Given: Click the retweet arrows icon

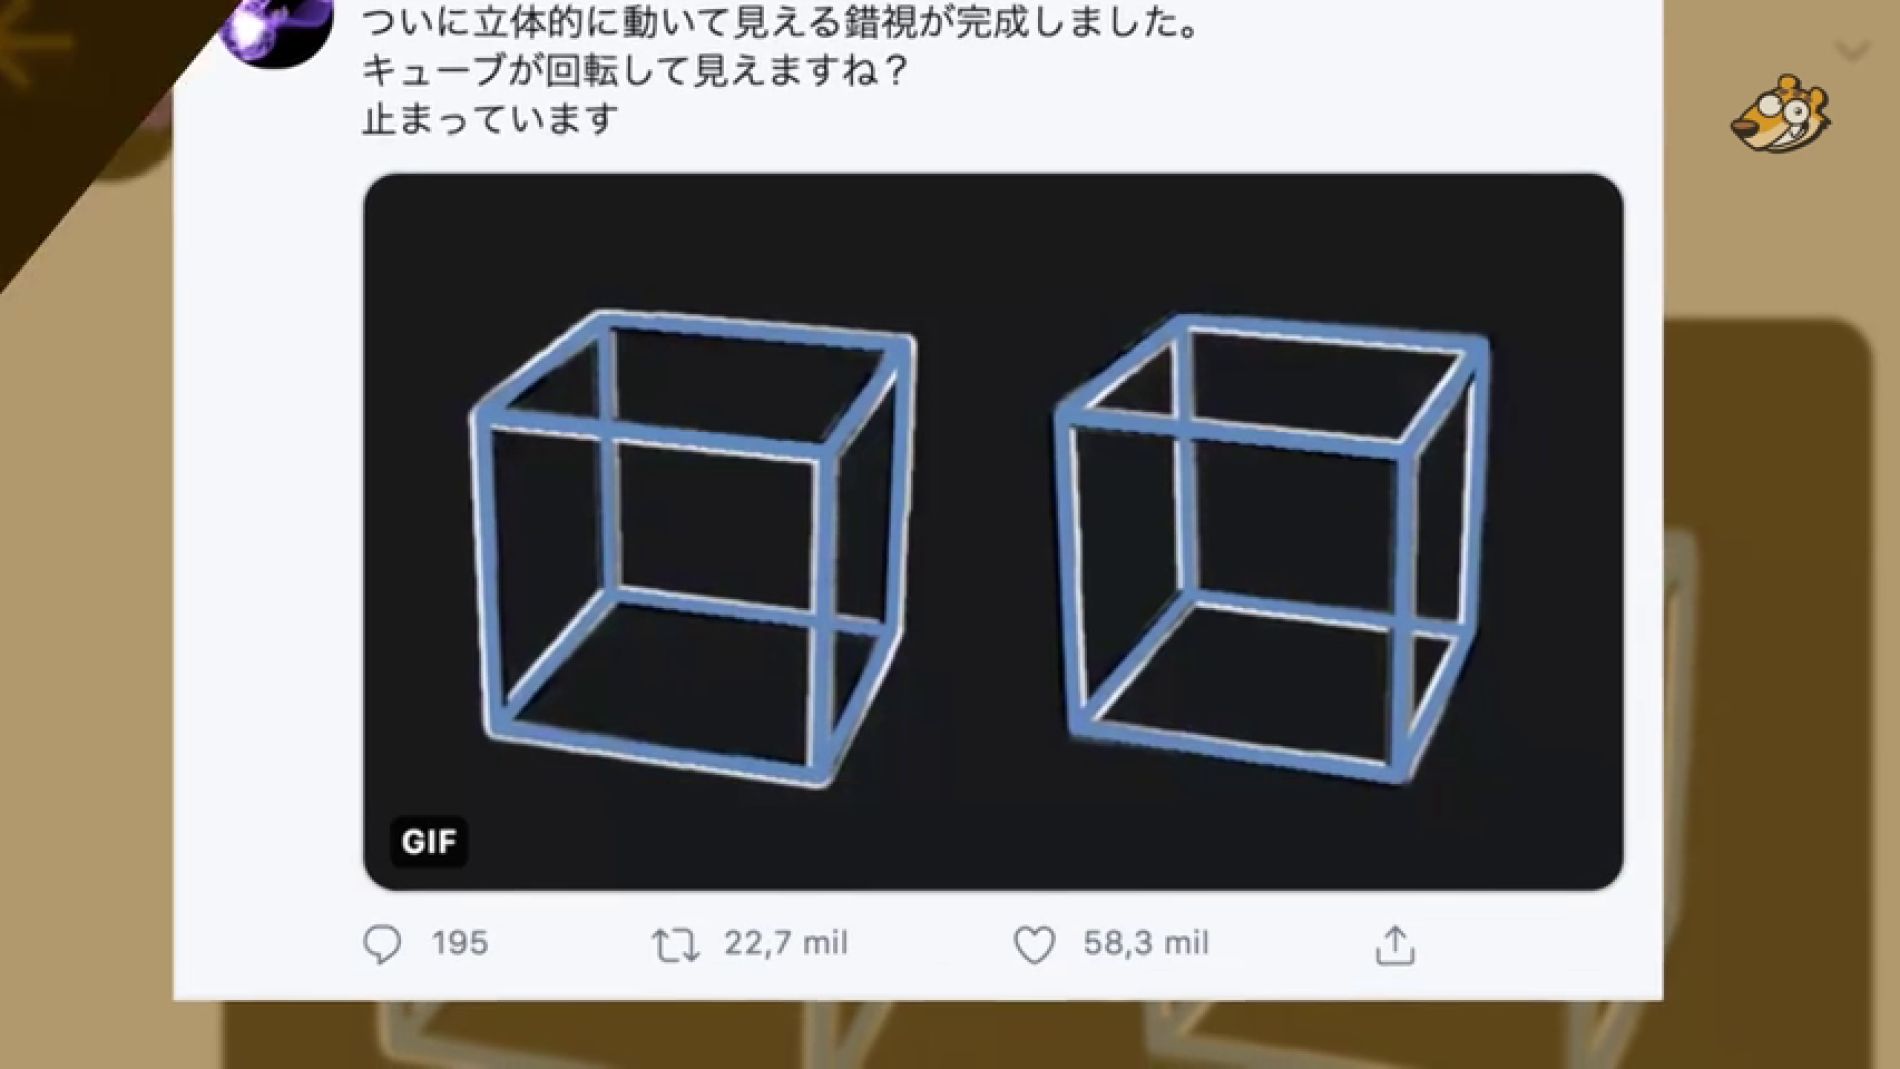Looking at the screenshot, I should (x=675, y=945).
